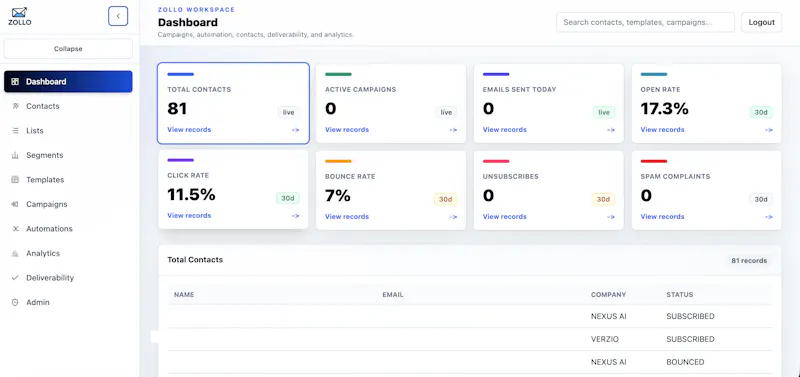The width and height of the screenshot is (800, 377).
Task: Go to Campaigns
Action: click(x=68, y=204)
